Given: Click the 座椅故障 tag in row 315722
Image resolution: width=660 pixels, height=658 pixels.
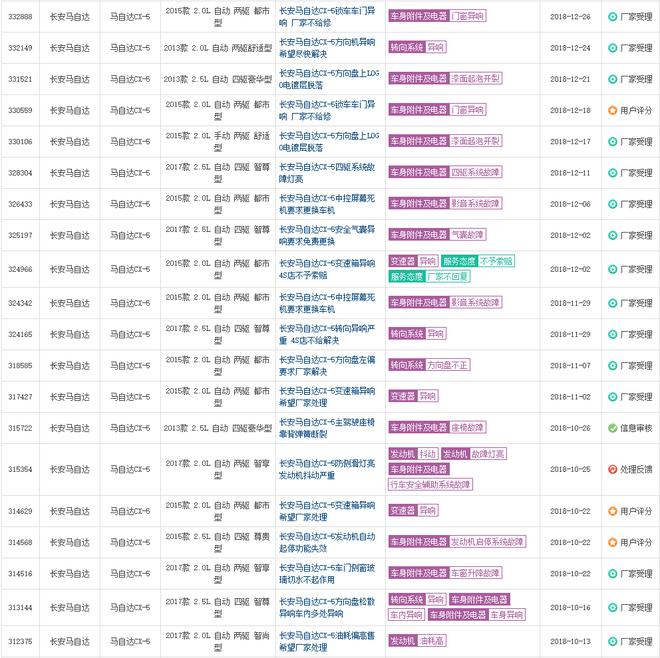Looking at the screenshot, I should coord(467,428).
